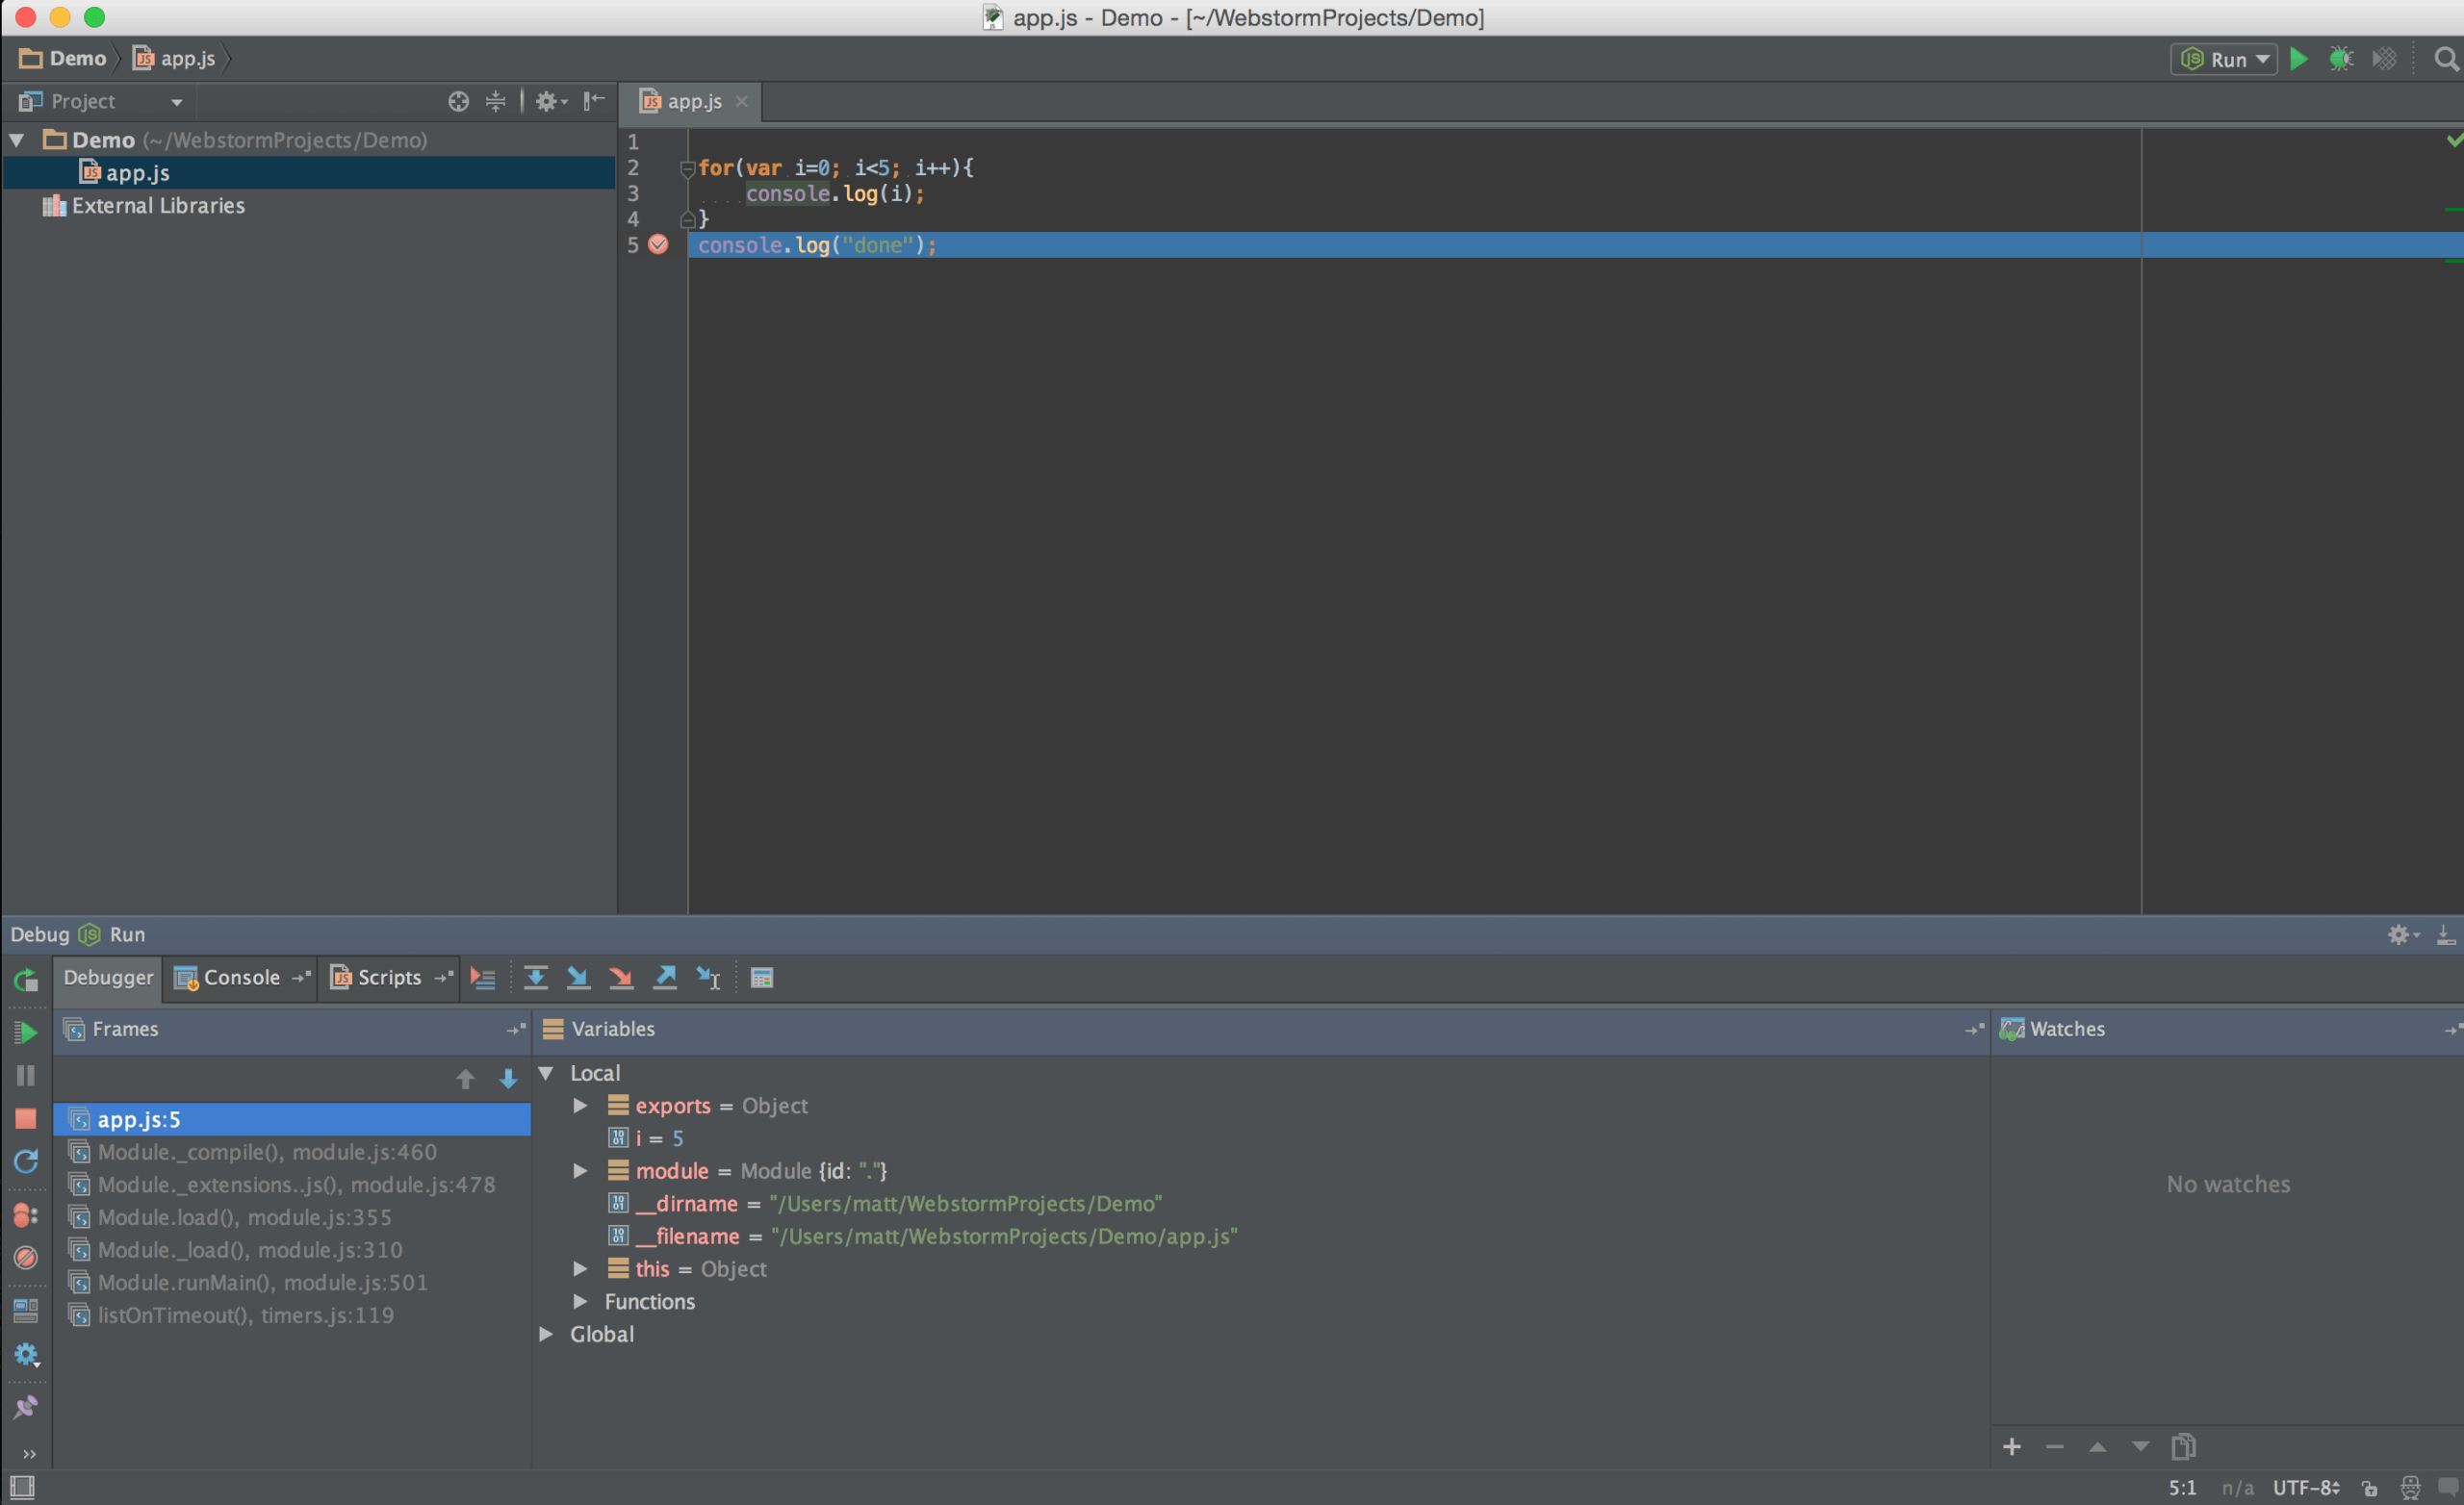This screenshot has width=2464, height=1505.
Task: Click the Step Out icon
Action: [x=665, y=977]
